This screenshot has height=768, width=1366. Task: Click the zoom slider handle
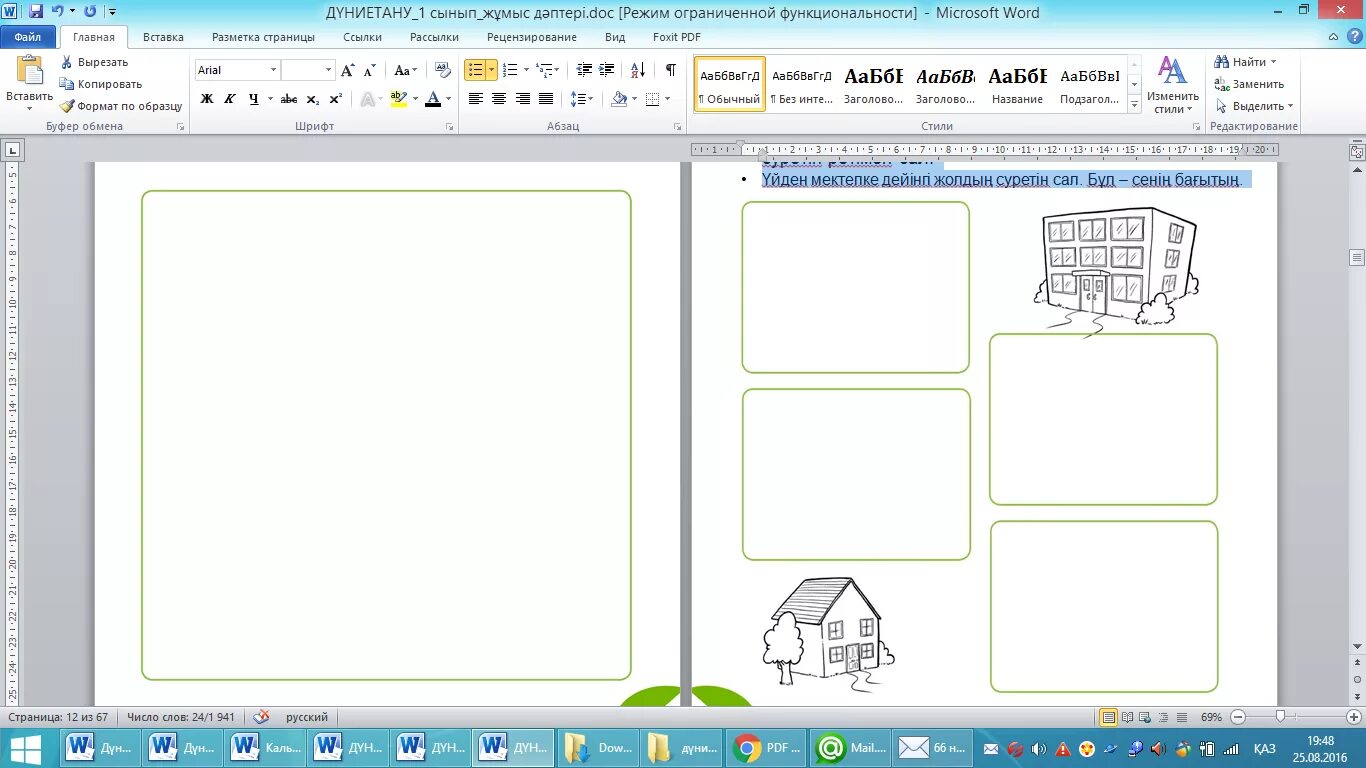[x=1281, y=717]
